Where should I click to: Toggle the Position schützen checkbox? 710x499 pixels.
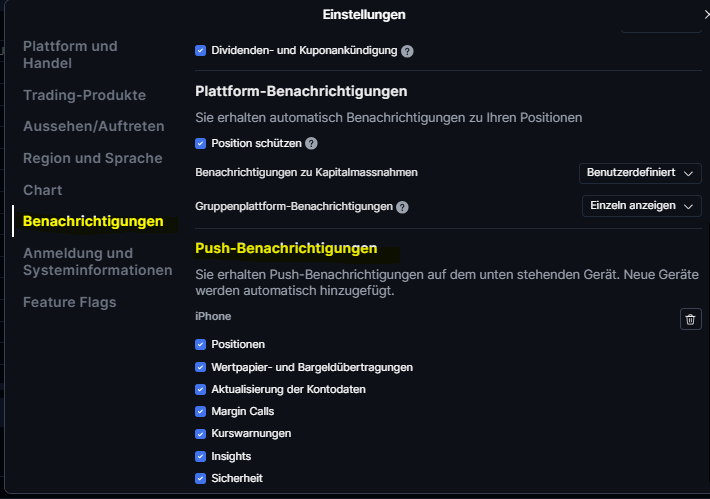click(201, 144)
